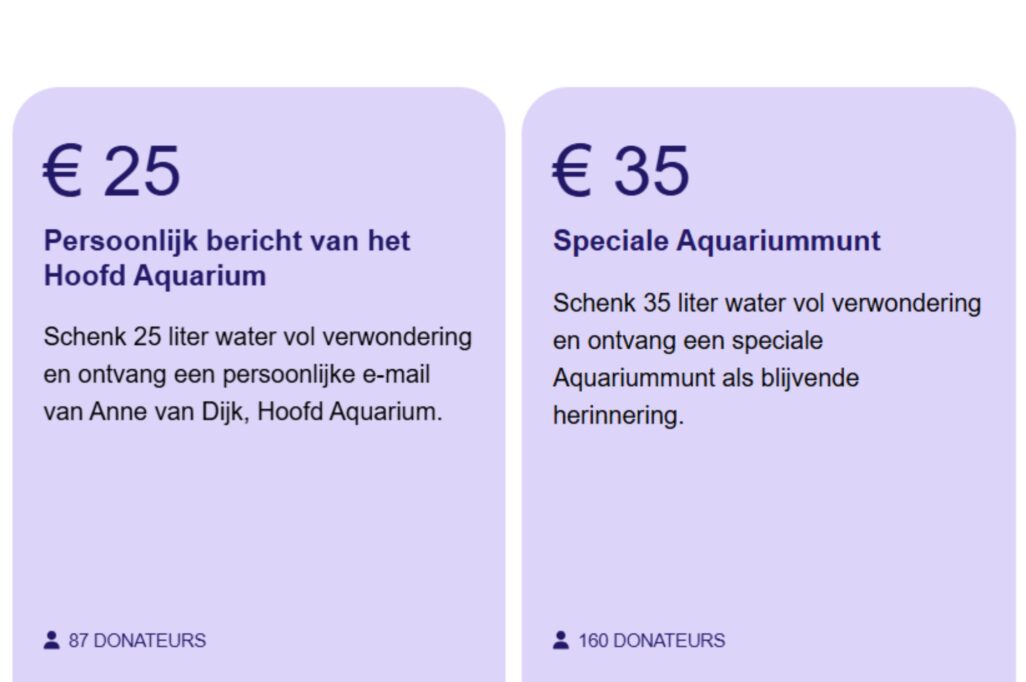Screen dimensions: 1026x682
Task: Click the "160 DONATEURS" count label
Action: coord(651,641)
